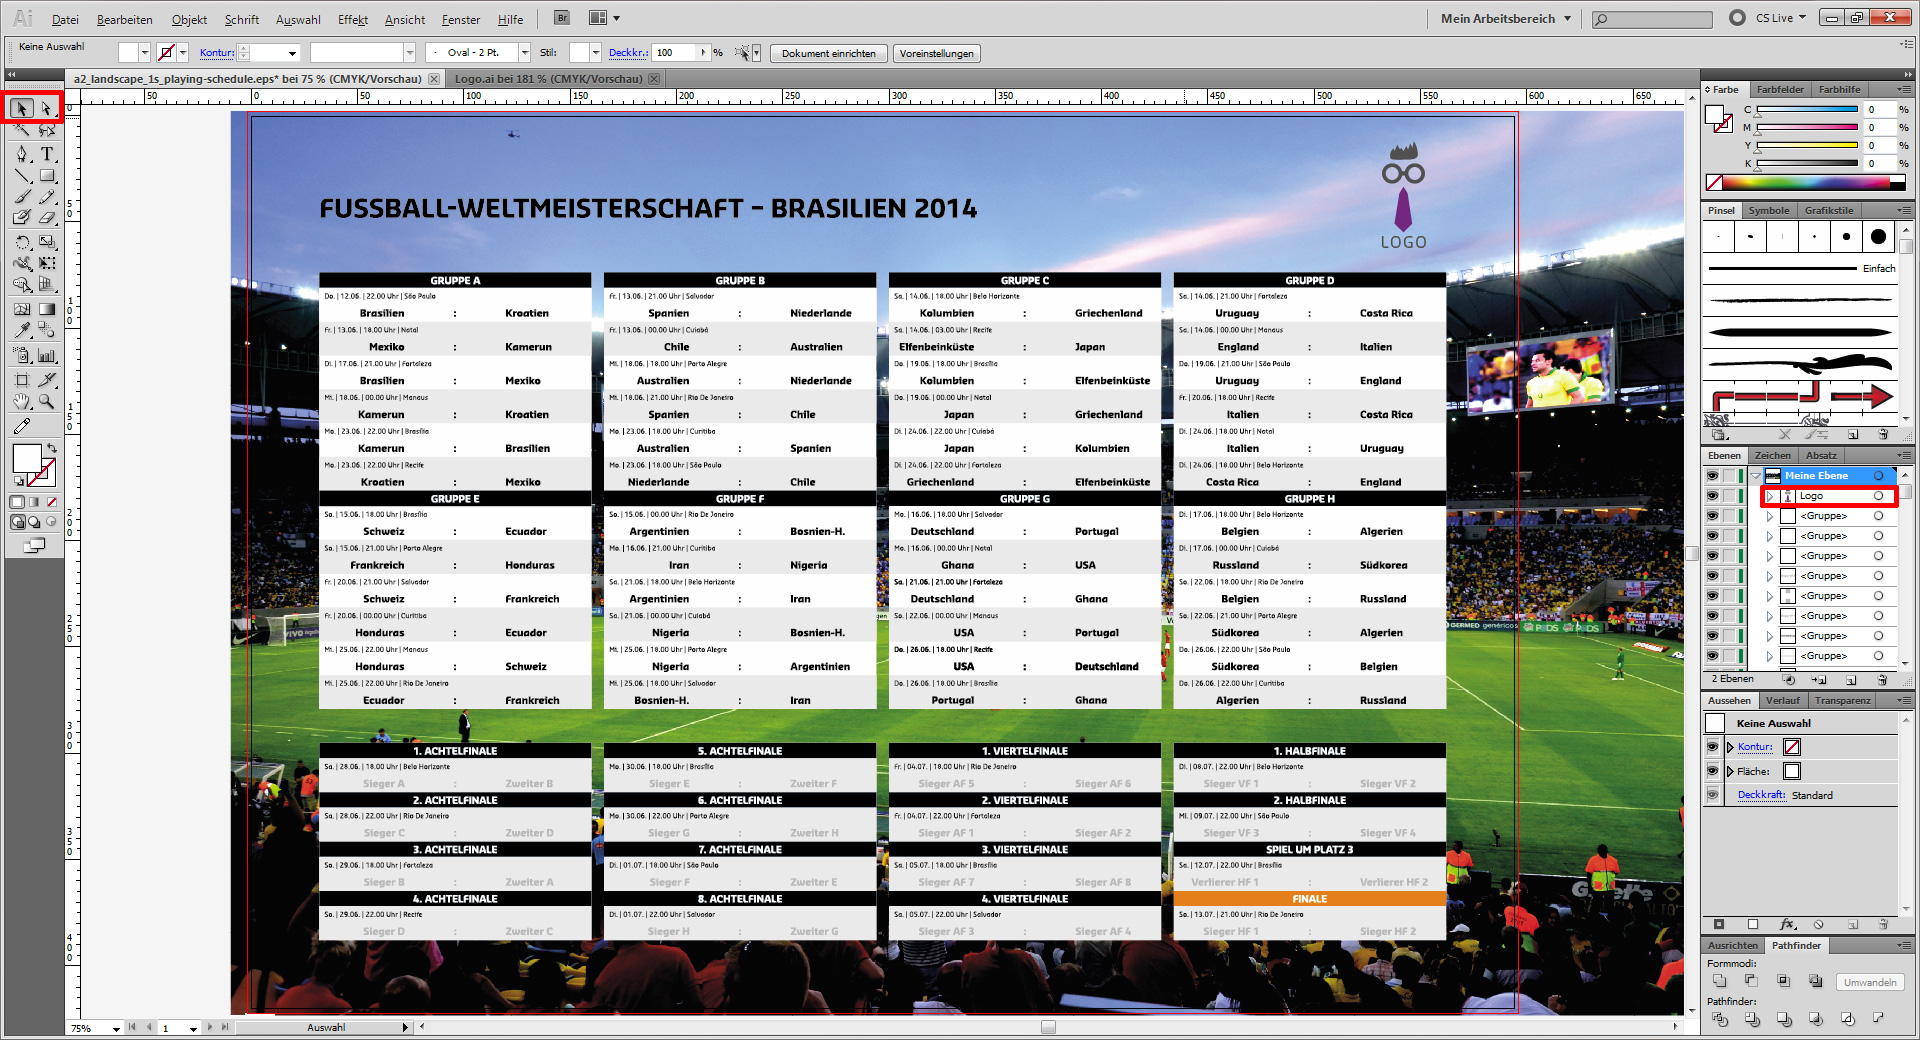Click the Umwandeln button in Pathfinder
Image resolution: width=1920 pixels, height=1040 pixels.
pyautogui.click(x=1869, y=982)
